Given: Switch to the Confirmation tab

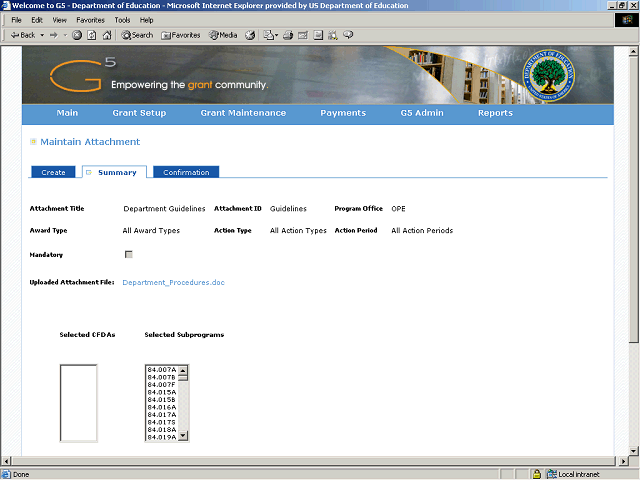Looking at the screenshot, I should coord(186,172).
